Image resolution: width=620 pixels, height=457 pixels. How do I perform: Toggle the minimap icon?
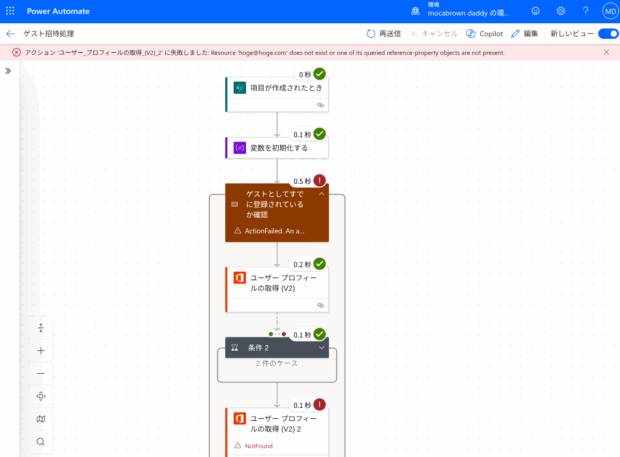tap(41, 419)
